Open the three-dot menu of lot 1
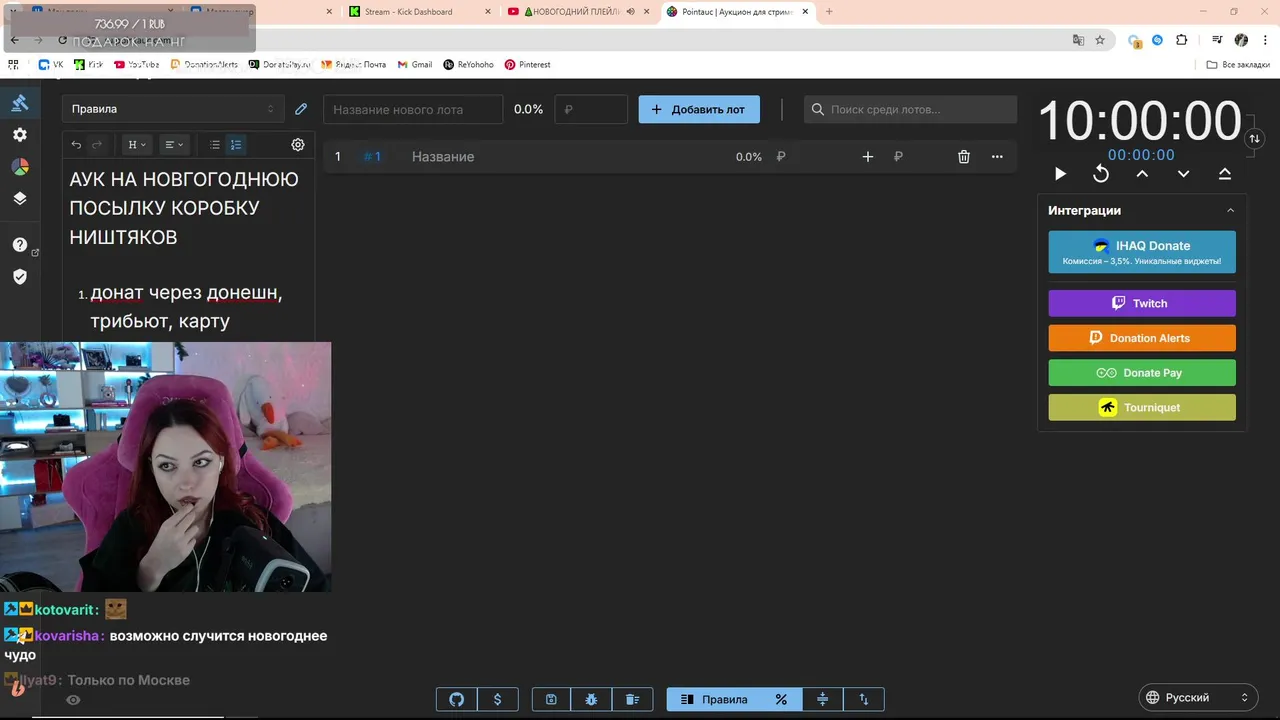The image size is (1280, 720). 997,157
